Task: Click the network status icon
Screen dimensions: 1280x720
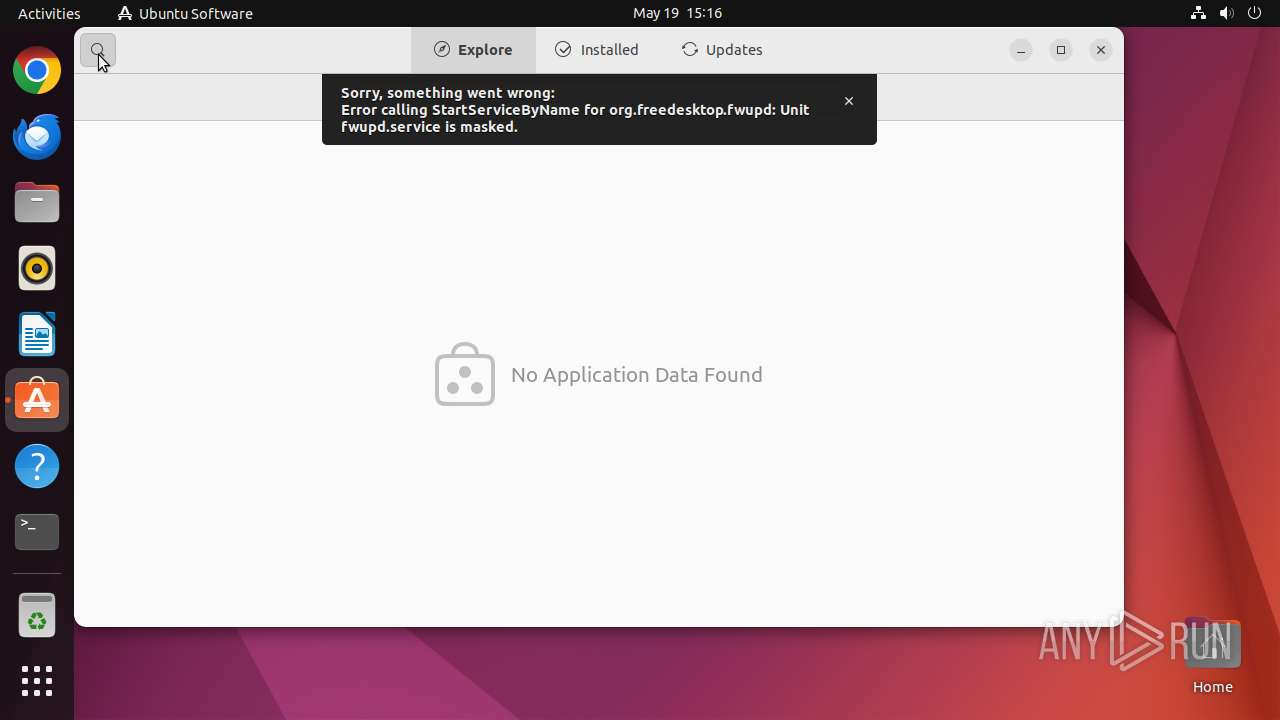Action: [1198, 13]
